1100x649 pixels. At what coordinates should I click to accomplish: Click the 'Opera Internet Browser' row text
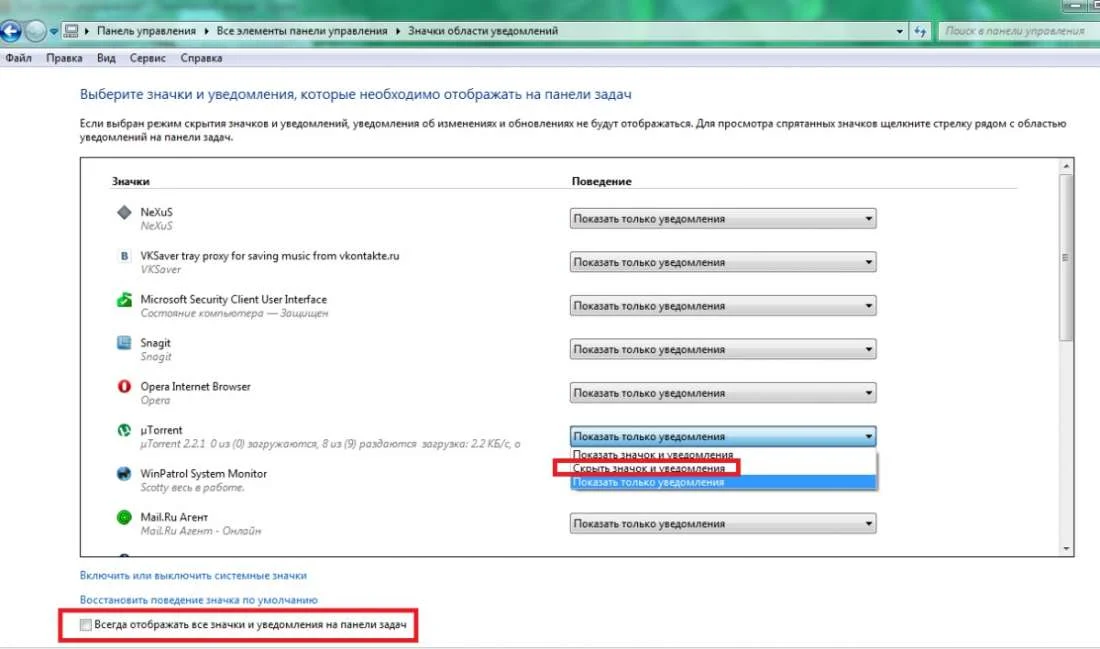(195, 387)
